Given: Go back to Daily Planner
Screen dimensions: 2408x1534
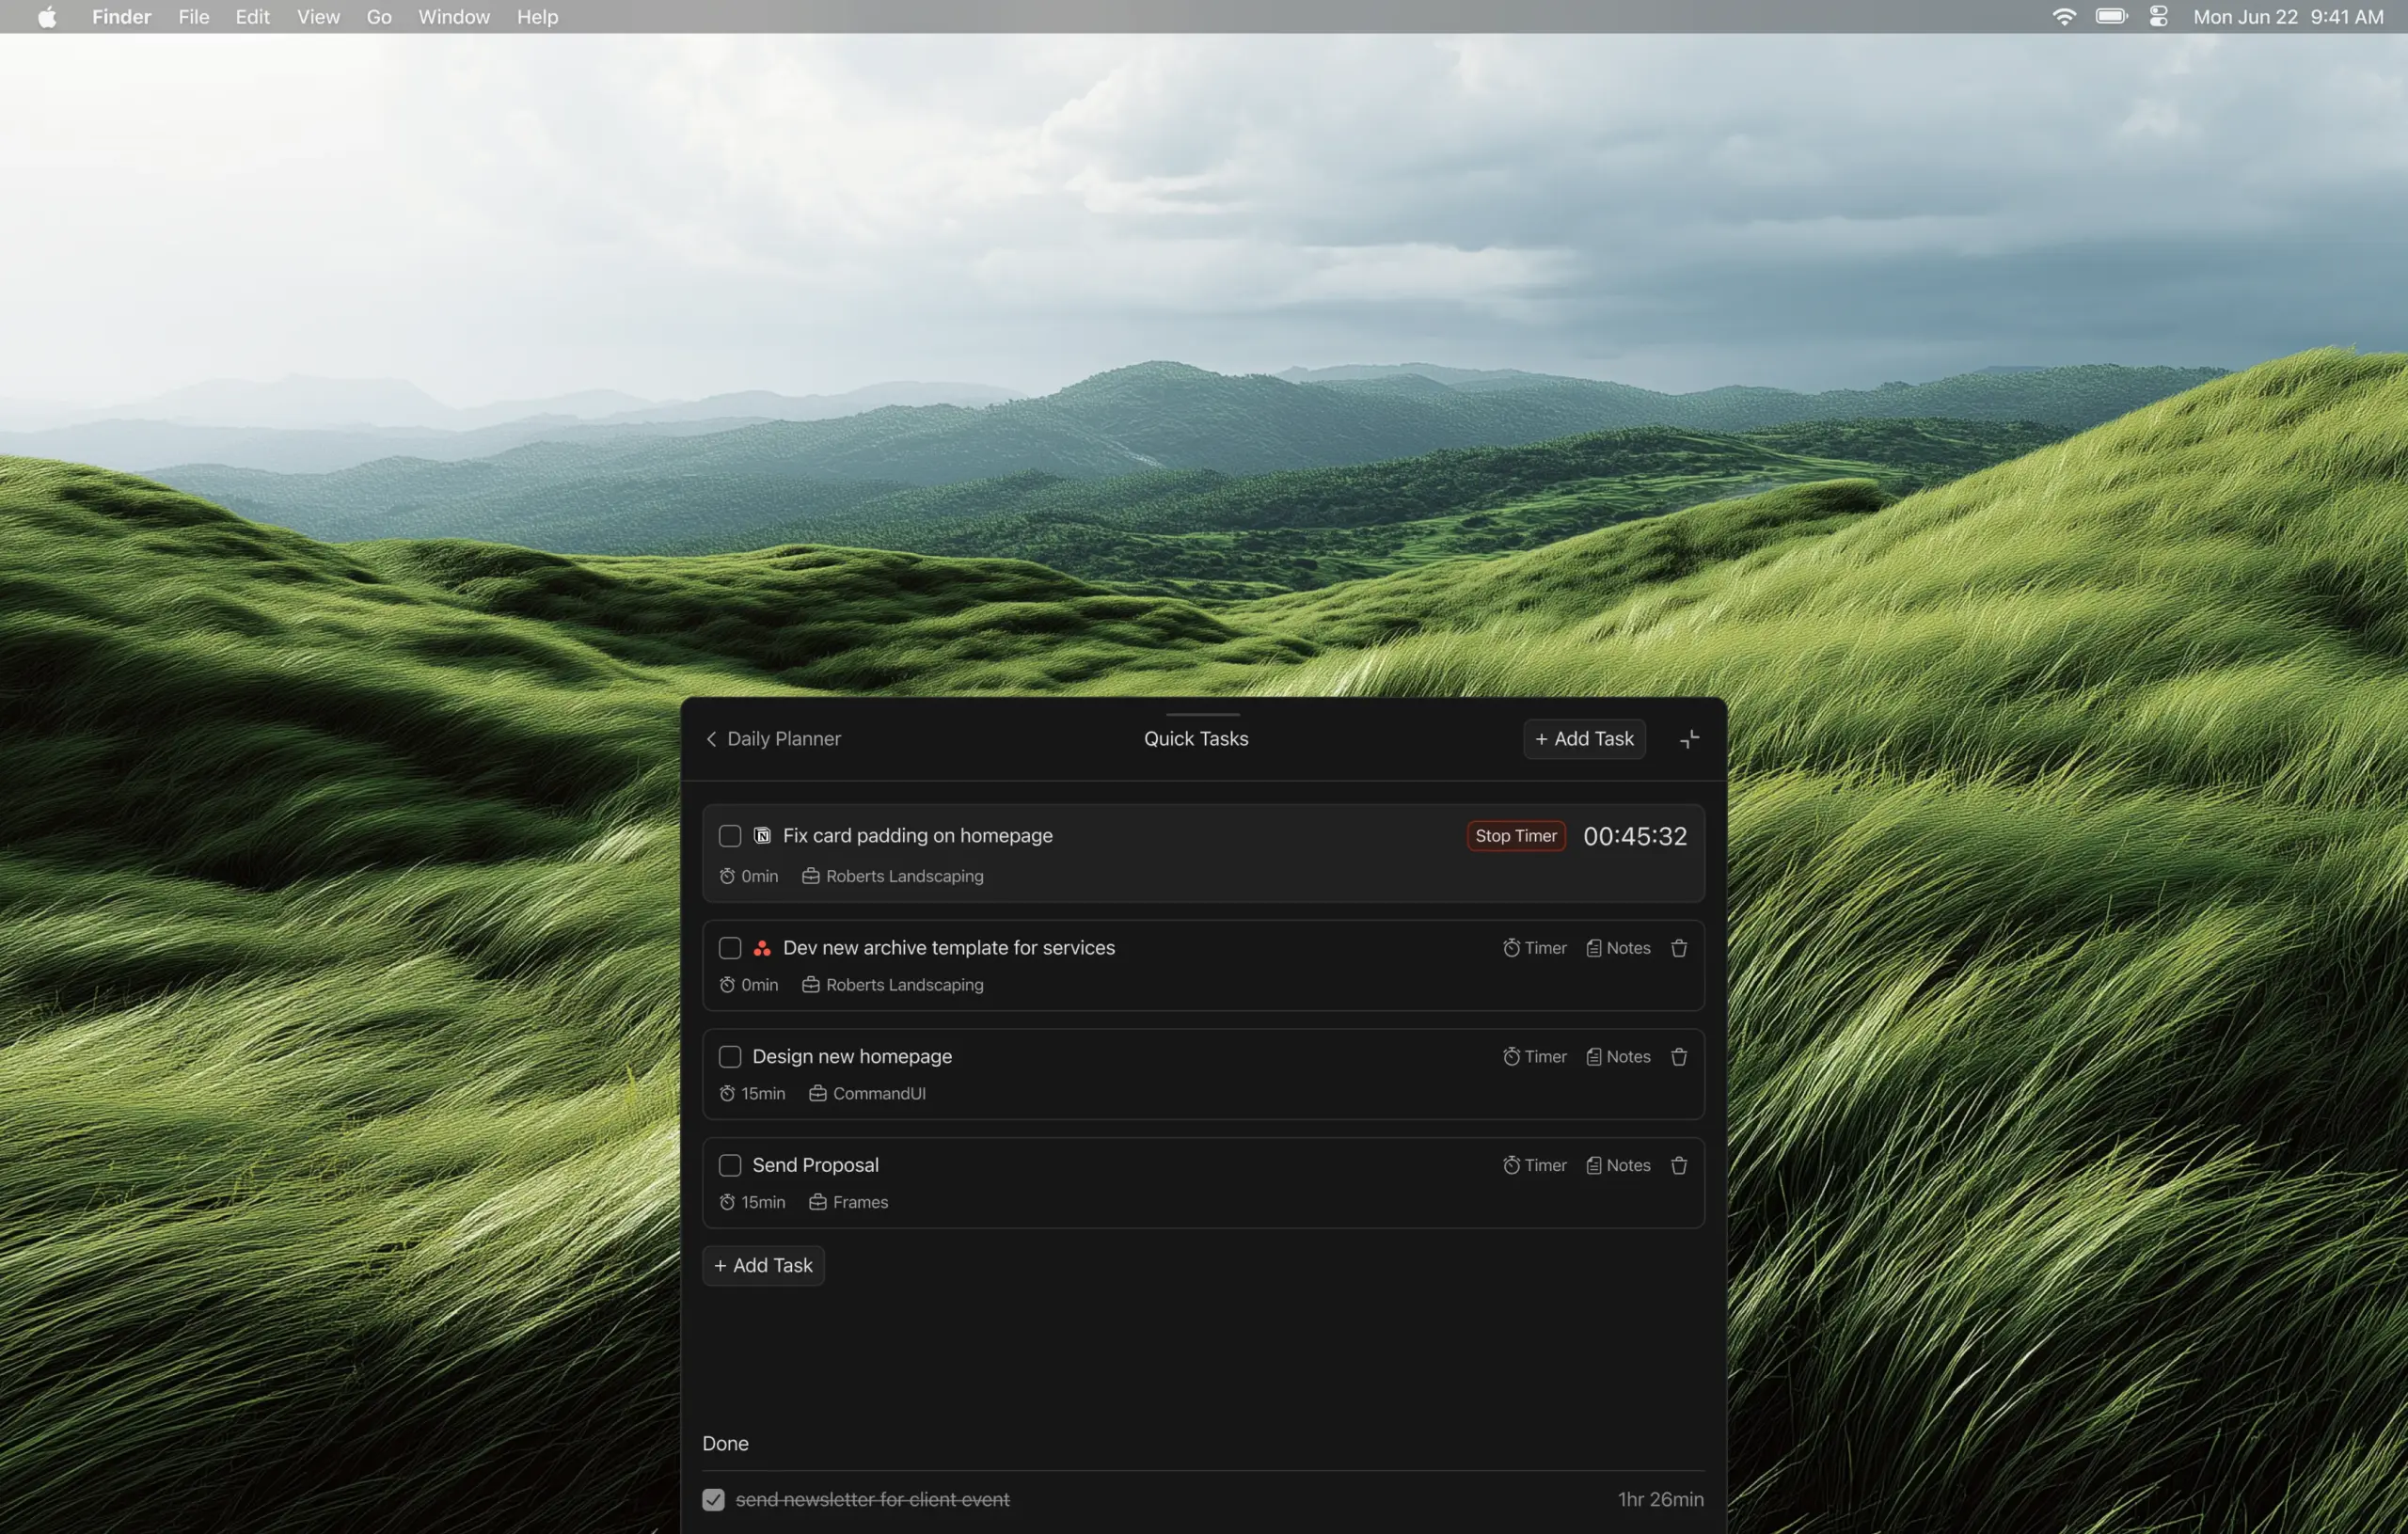Looking at the screenshot, I should click(x=773, y=739).
